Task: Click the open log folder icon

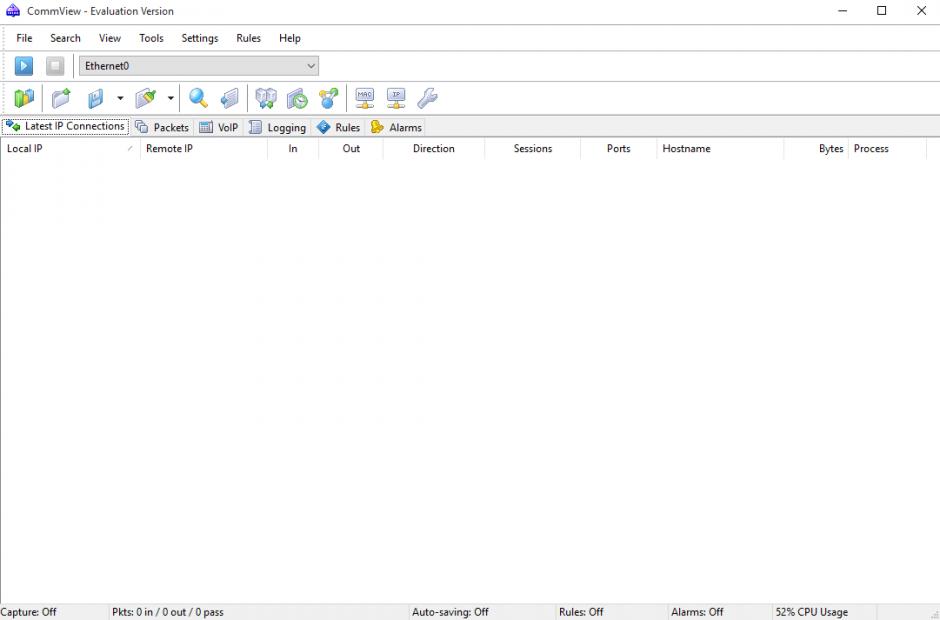Action: coord(61,98)
